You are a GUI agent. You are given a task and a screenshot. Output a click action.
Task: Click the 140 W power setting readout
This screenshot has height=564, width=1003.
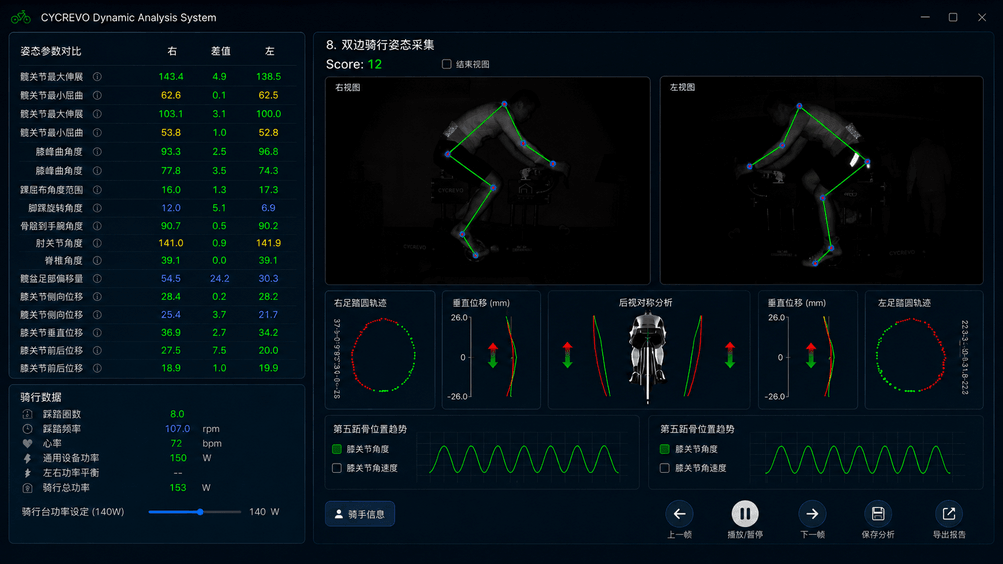pos(264,512)
